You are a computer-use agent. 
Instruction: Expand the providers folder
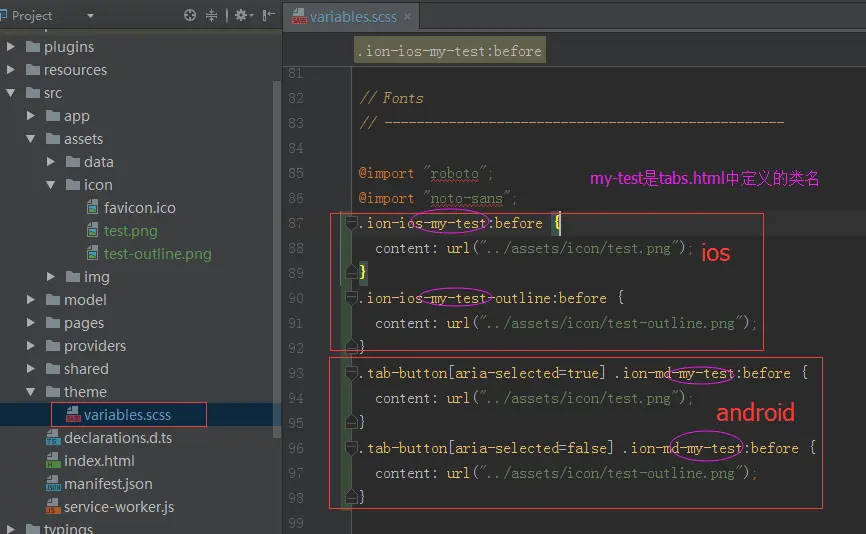point(30,346)
